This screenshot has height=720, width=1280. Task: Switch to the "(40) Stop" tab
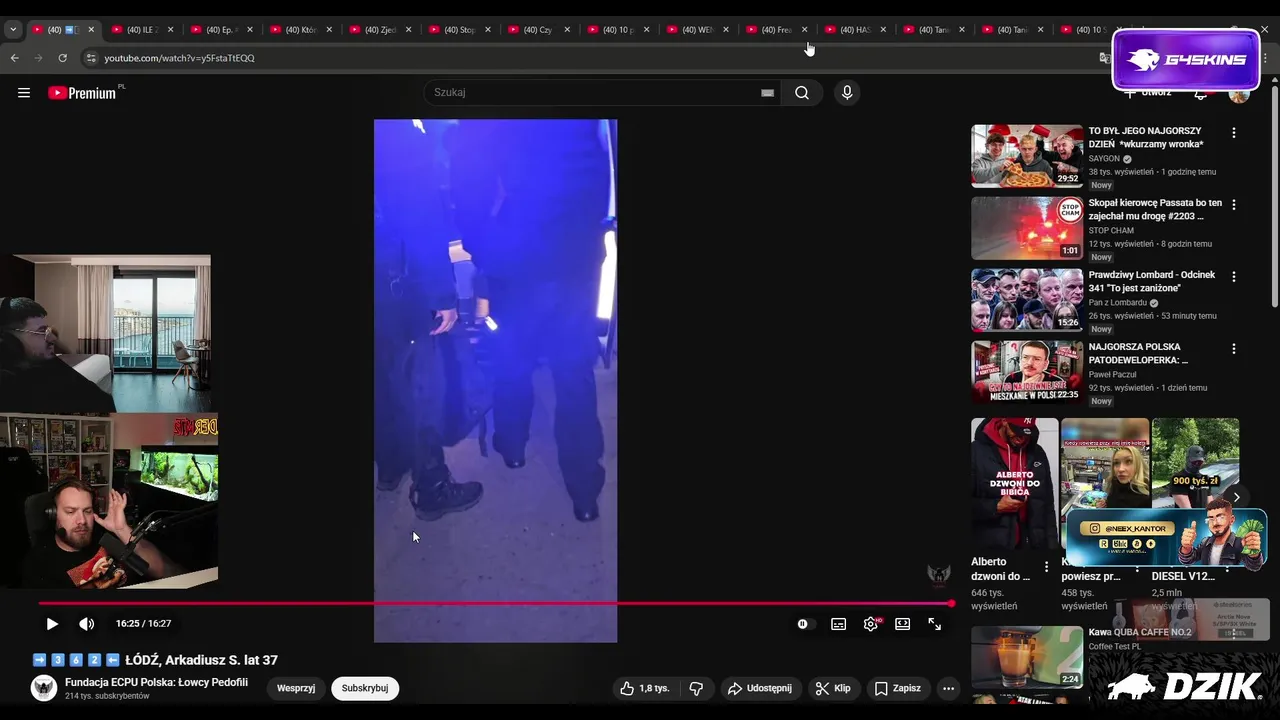(x=460, y=30)
